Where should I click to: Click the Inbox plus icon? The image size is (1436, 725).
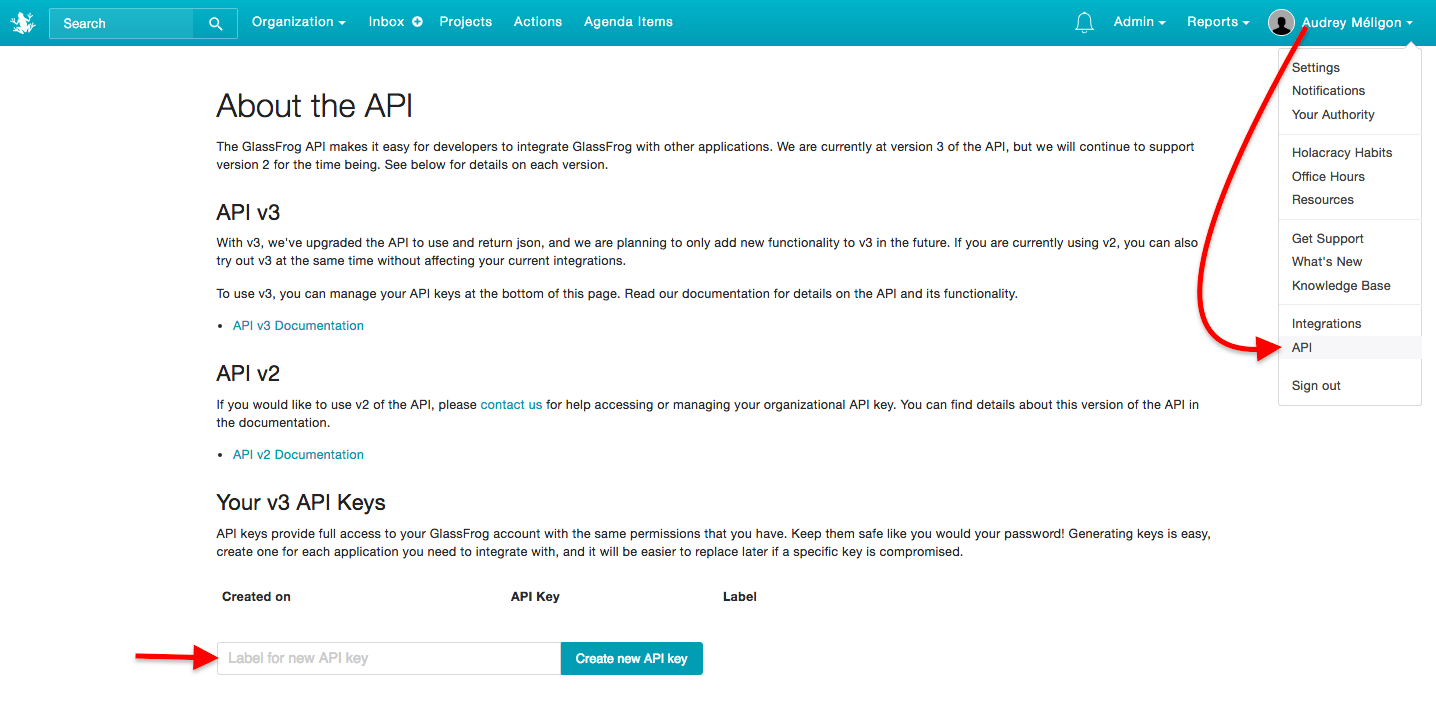click(x=417, y=22)
